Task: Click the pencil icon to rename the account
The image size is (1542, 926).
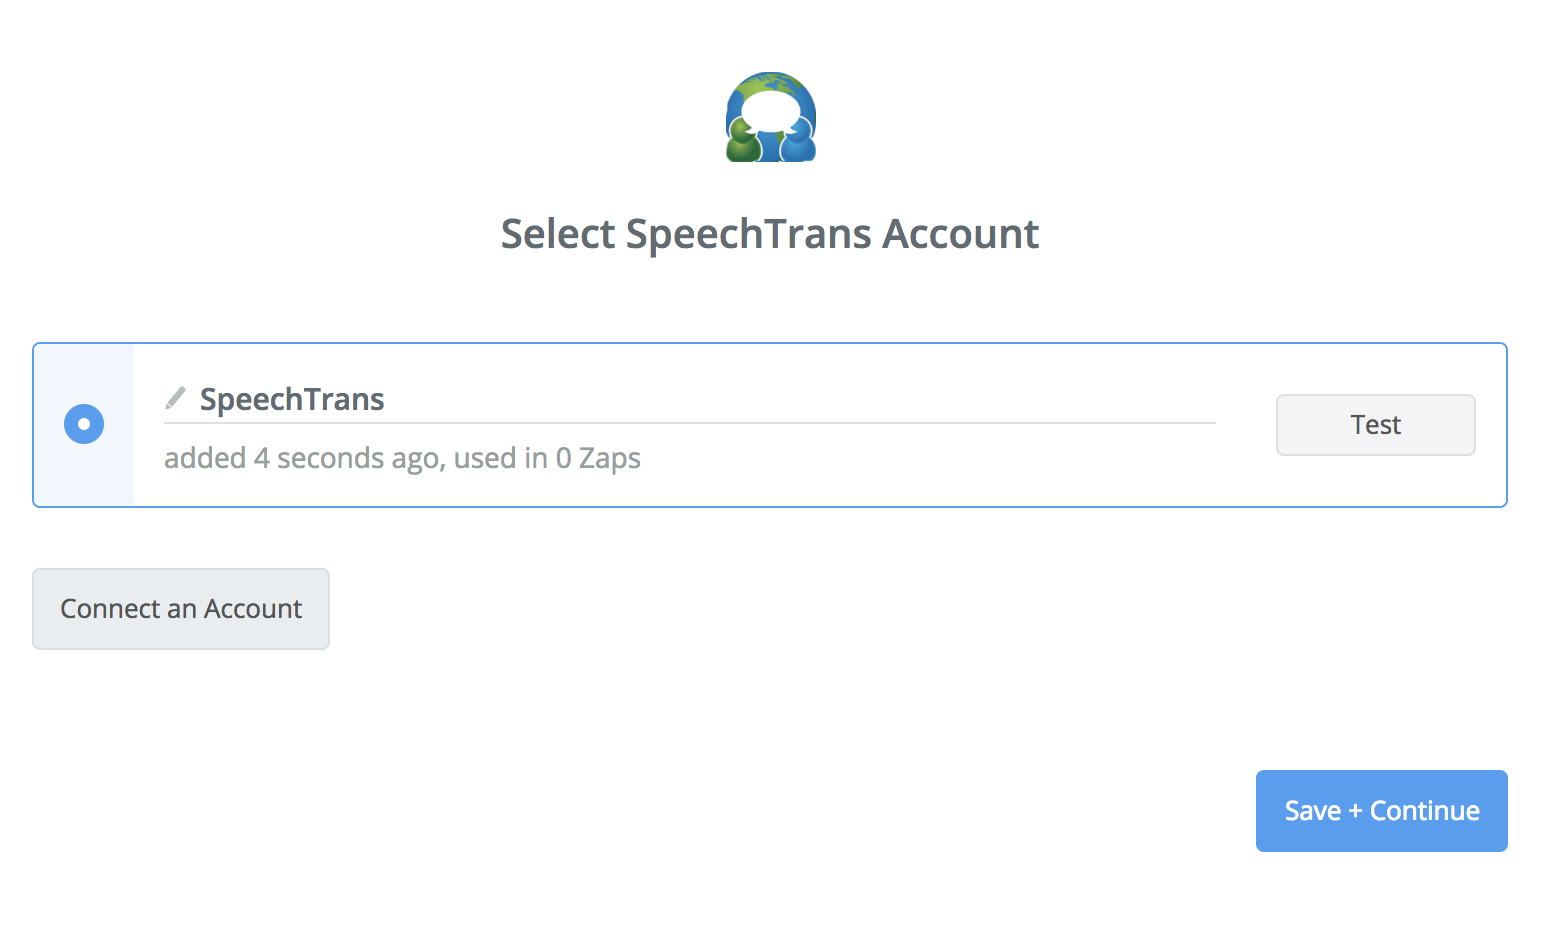Action: (x=175, y=398)
